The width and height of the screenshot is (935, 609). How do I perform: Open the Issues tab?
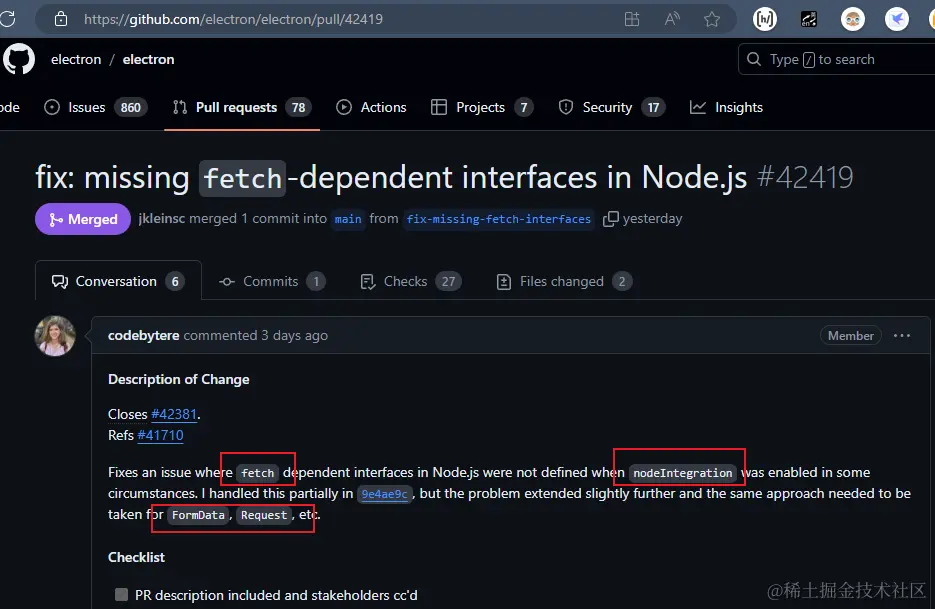pyautogui.click(x=96, y=107)
